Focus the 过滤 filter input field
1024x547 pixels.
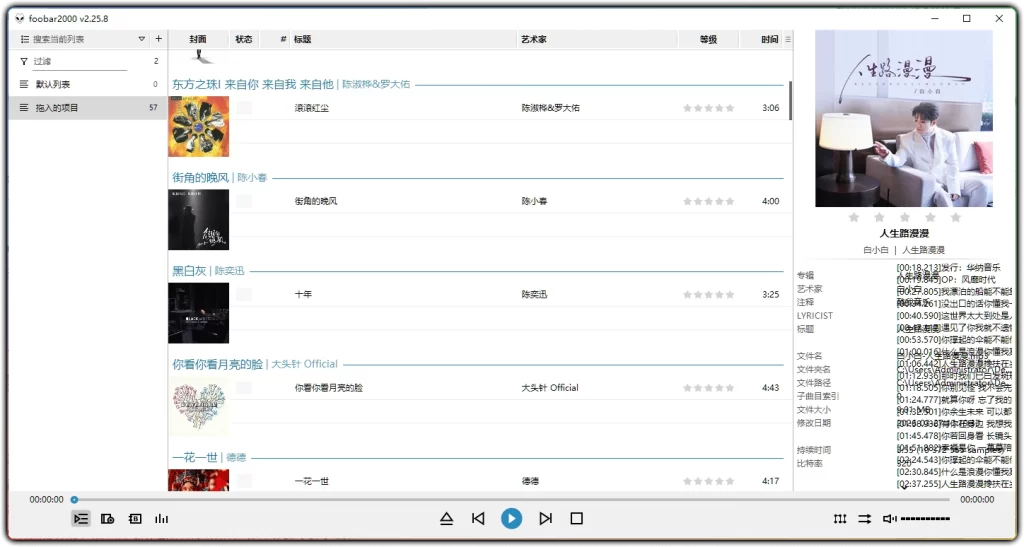click(x=80, y=61)
